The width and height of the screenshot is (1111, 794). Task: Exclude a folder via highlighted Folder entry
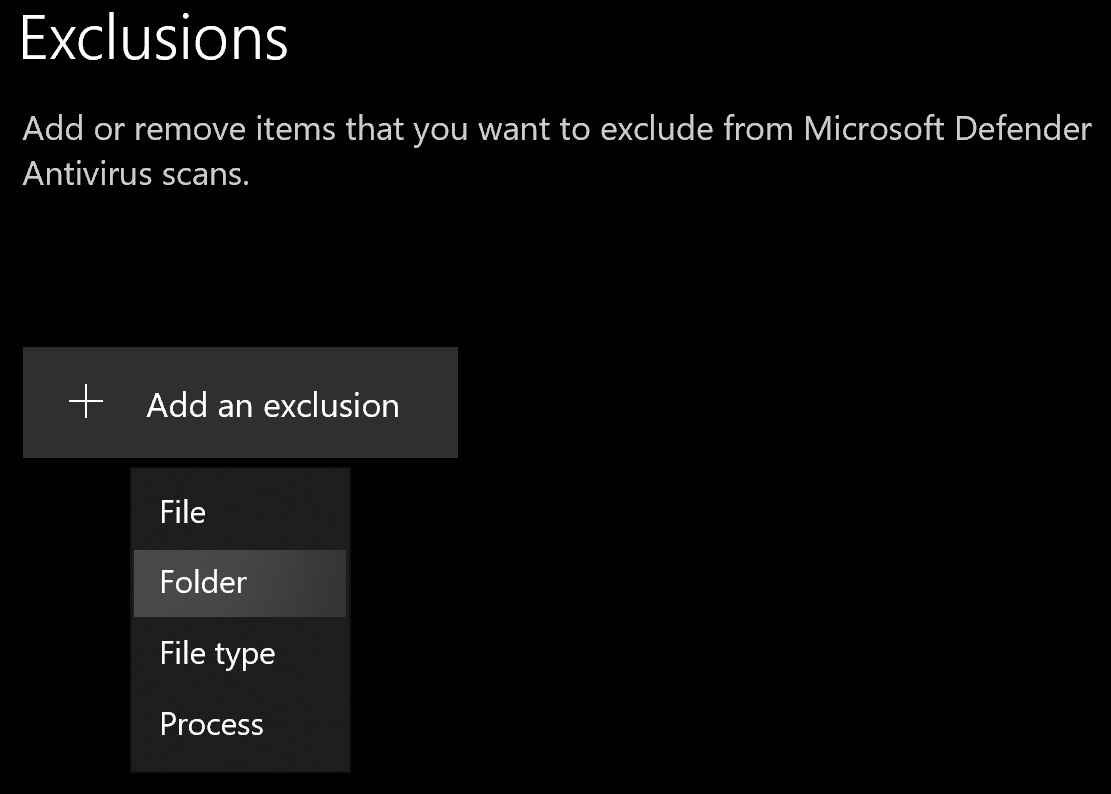tap(240, 582)
